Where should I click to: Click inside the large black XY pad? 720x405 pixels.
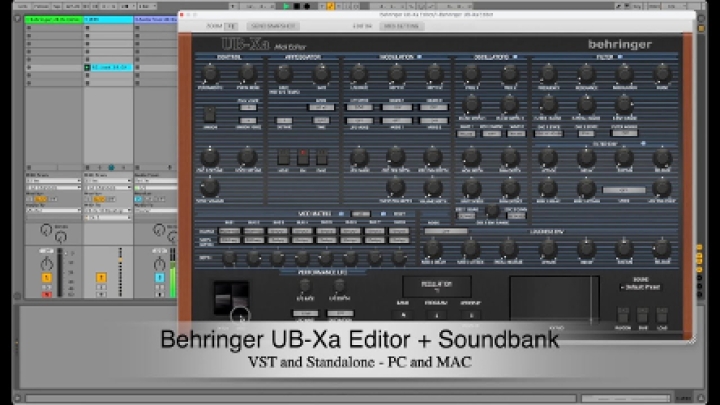tap(554, 298)
